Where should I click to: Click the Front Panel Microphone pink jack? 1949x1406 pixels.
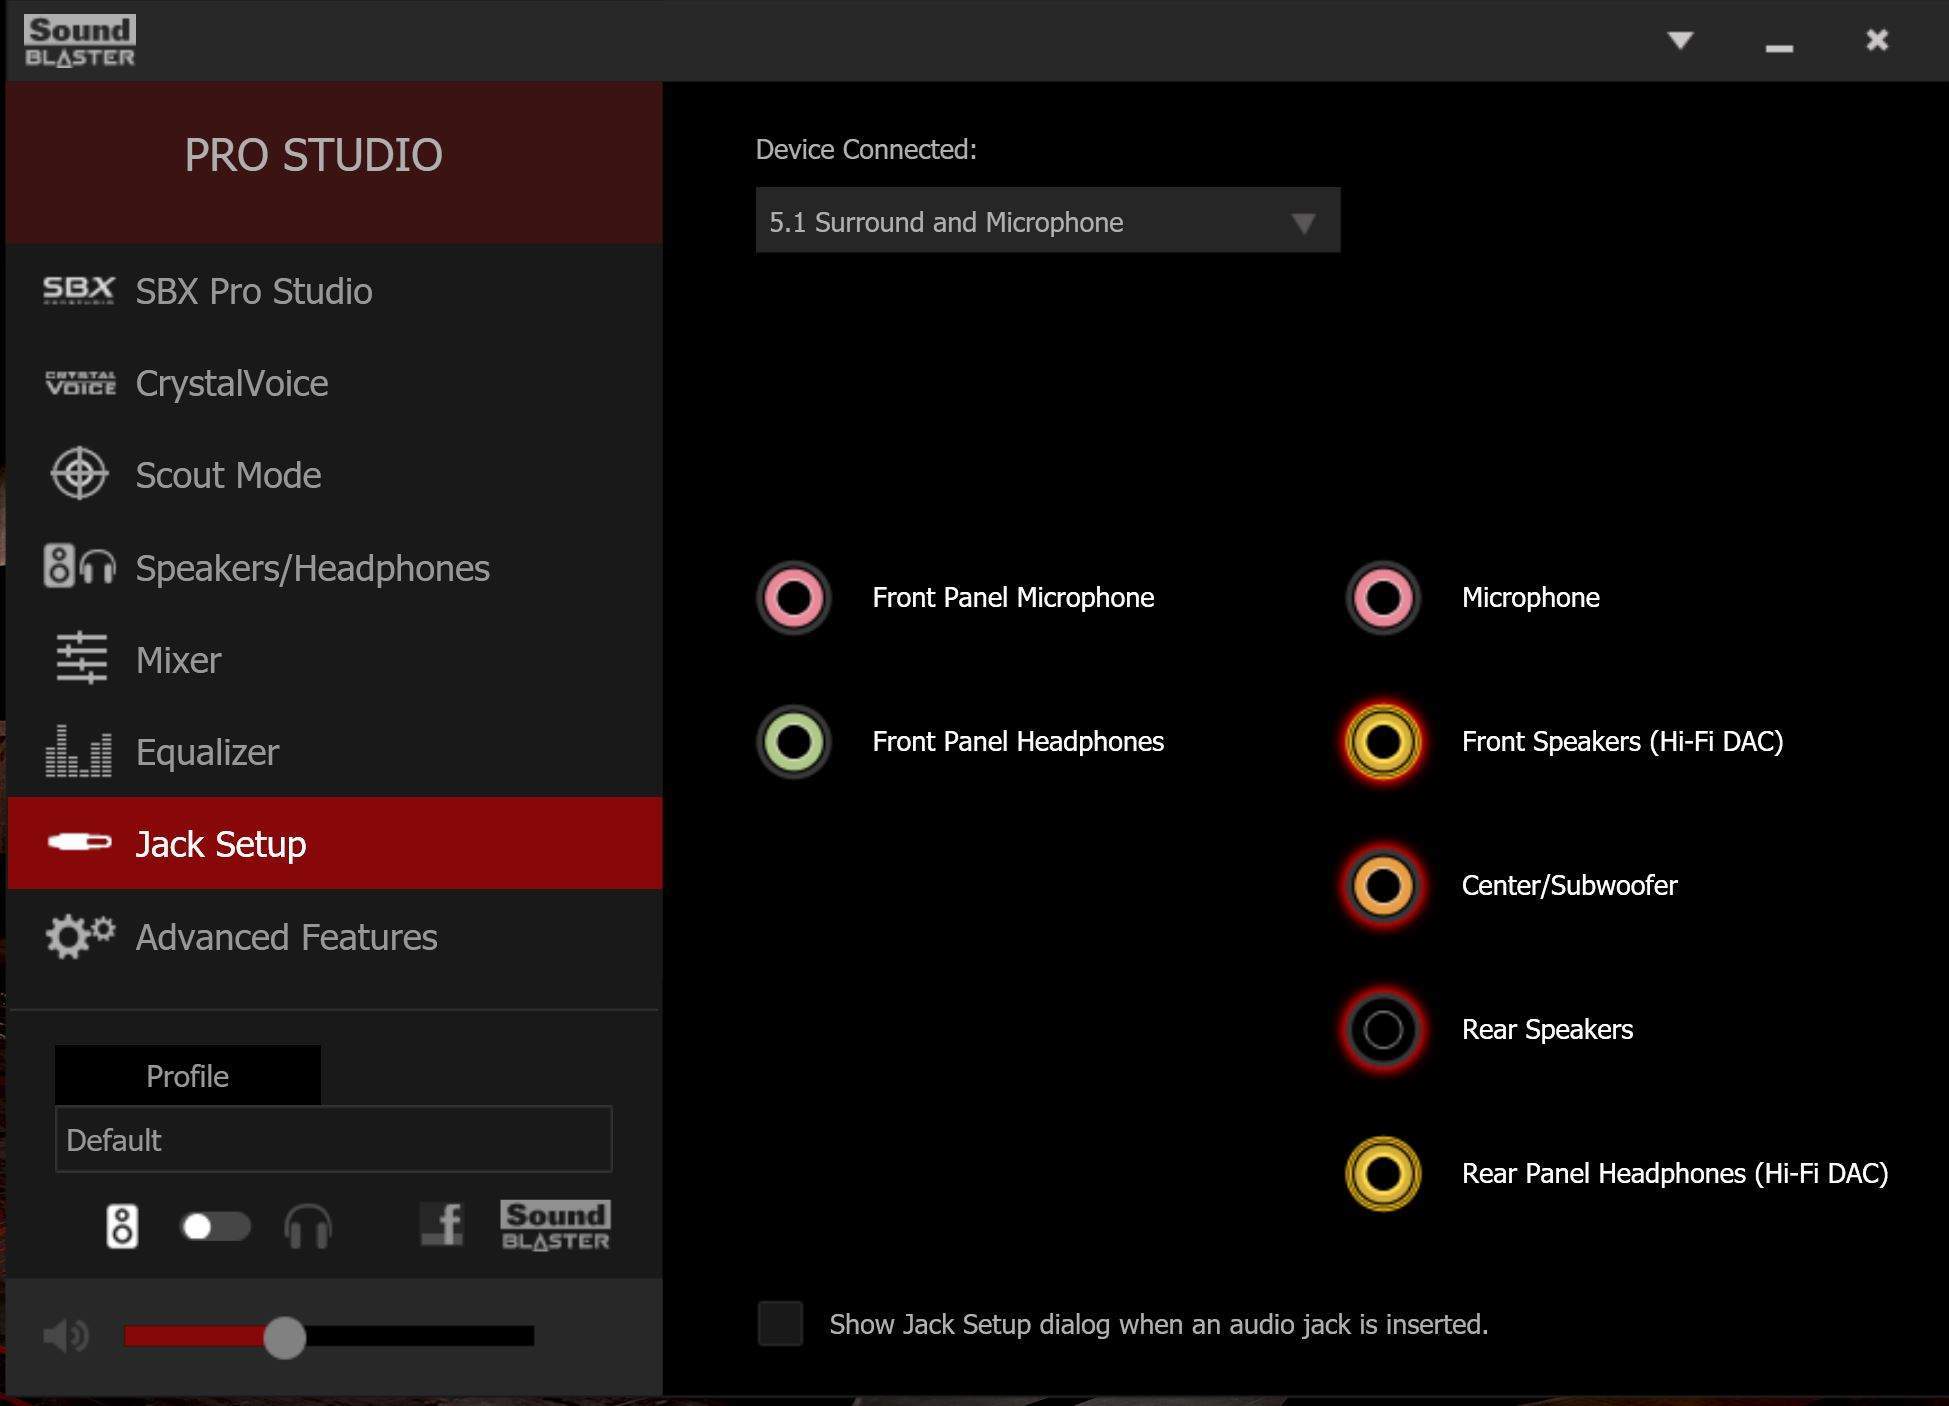coord(794,598)
